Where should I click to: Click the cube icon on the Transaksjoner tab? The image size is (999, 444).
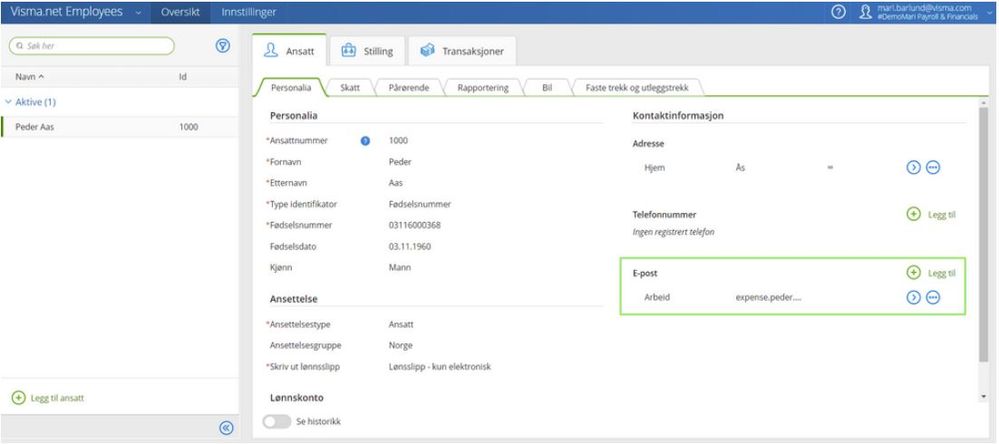[x=428, y=51]
